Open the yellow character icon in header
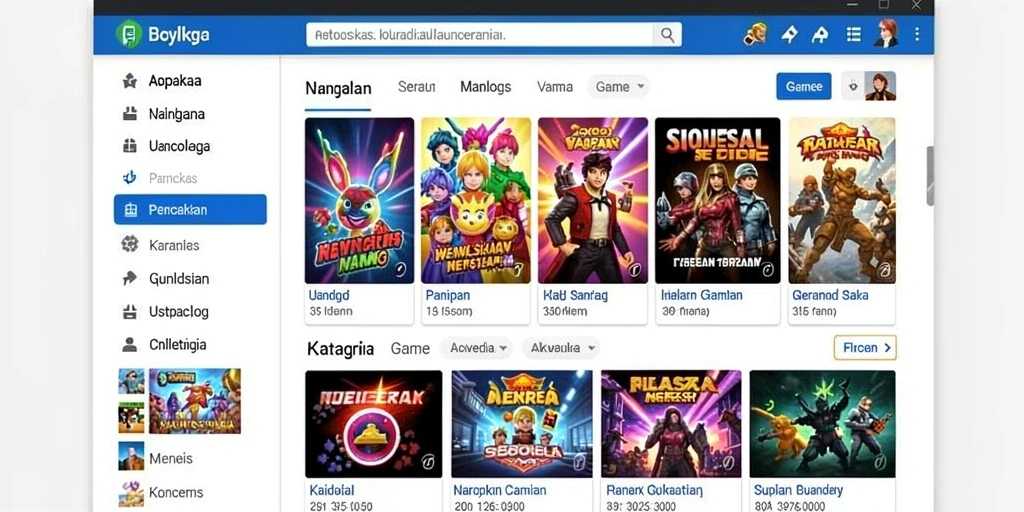Viewport: 1024px width, 512px height. pyautogui.click(x=755, y=35)
